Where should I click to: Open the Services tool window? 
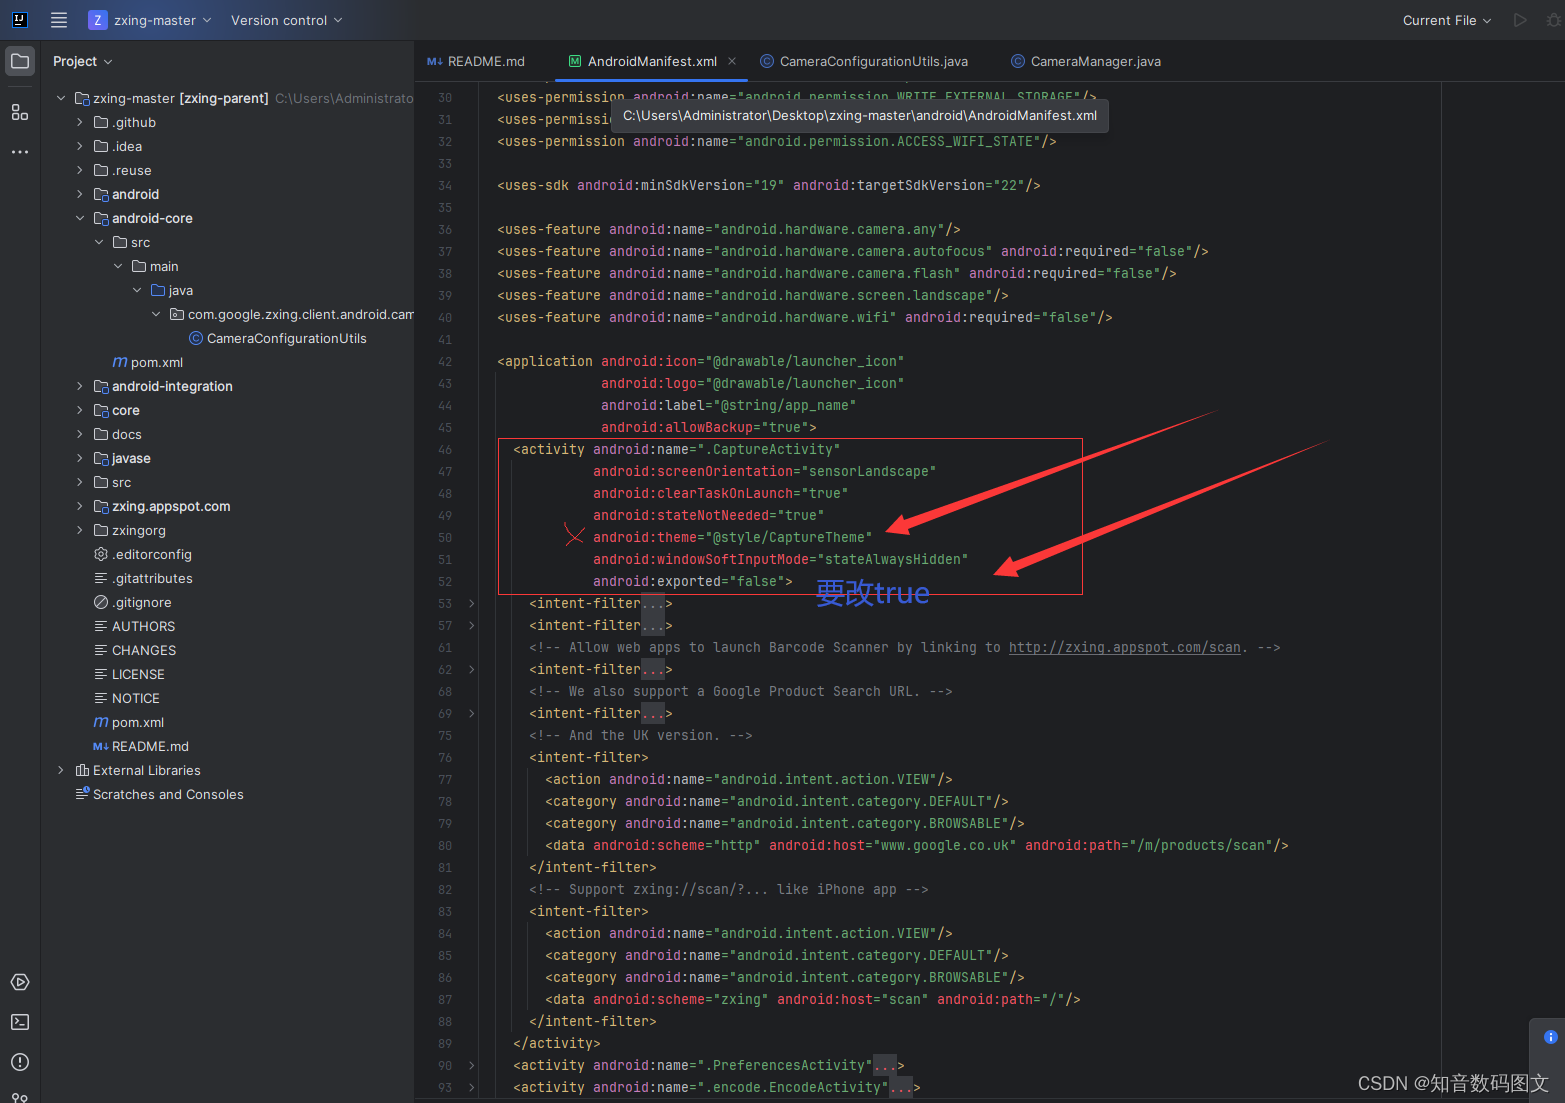click(x=20, y=982)
